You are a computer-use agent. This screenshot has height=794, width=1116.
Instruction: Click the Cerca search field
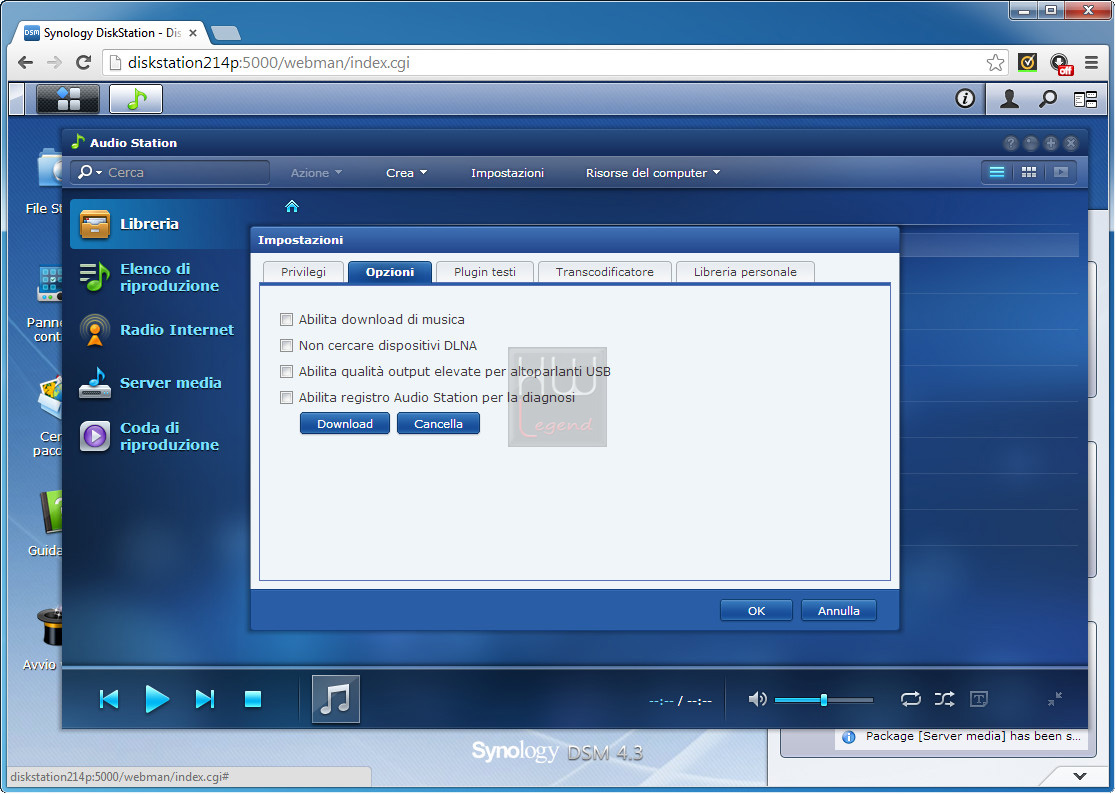click(171, 172)
